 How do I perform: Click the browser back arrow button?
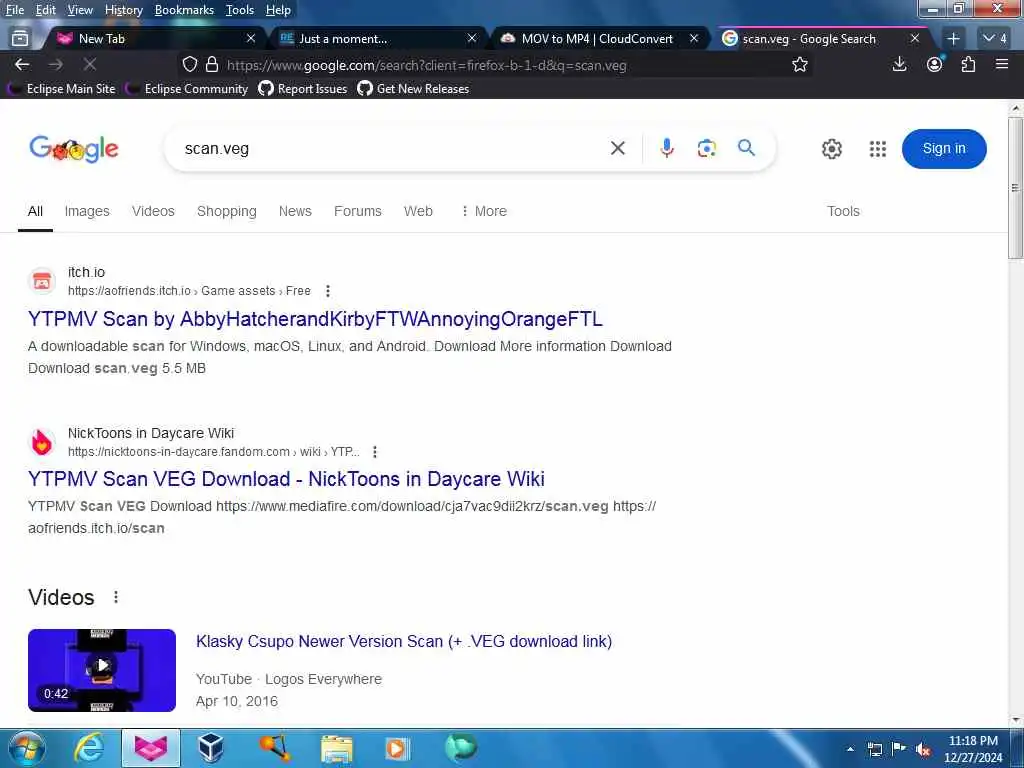22,65
